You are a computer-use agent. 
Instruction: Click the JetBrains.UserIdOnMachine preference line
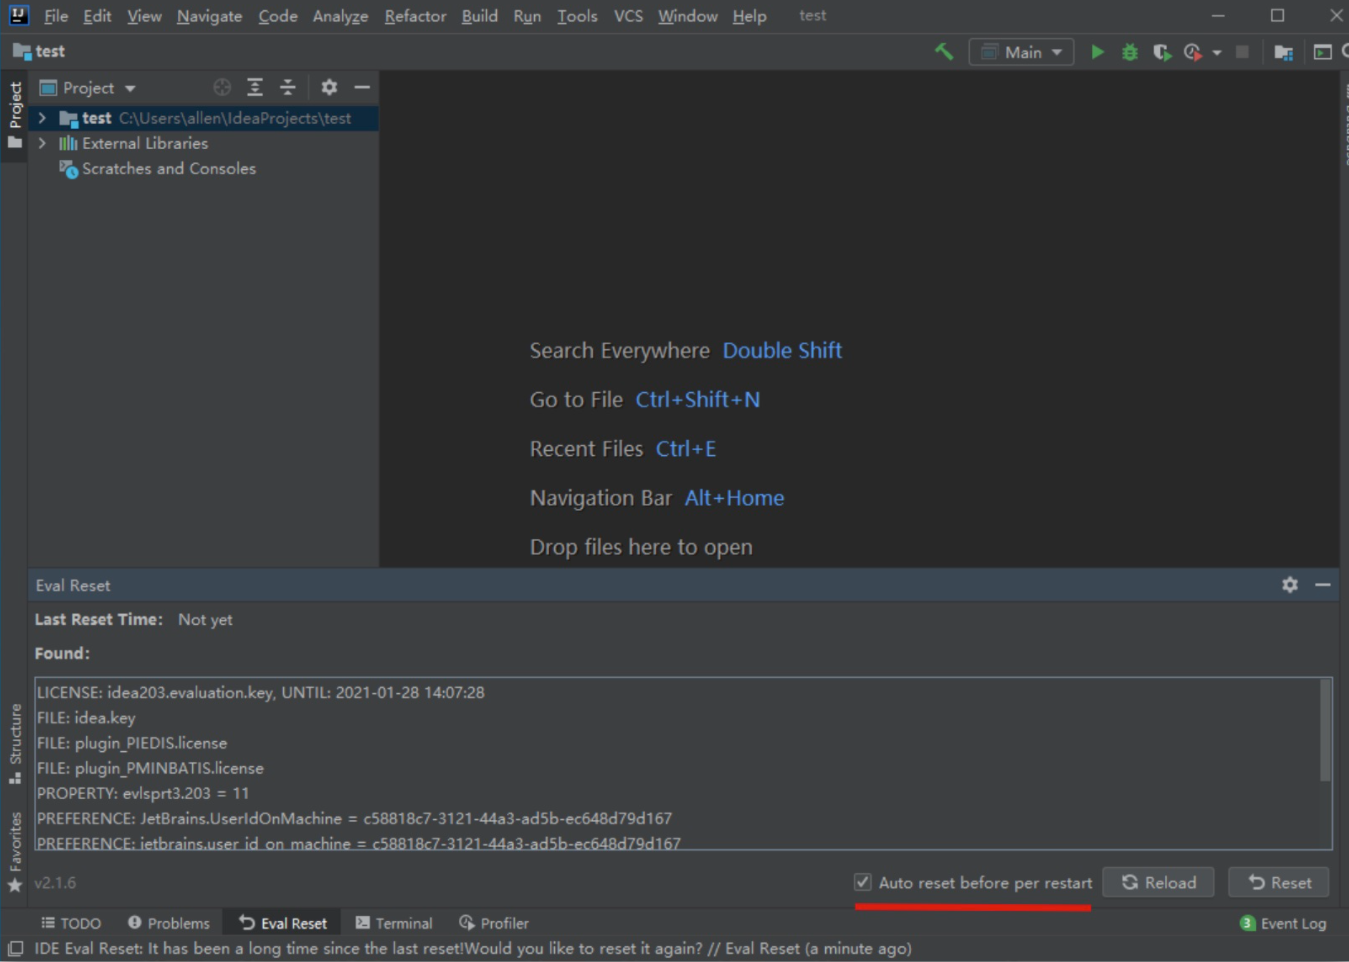click(355, 818)
